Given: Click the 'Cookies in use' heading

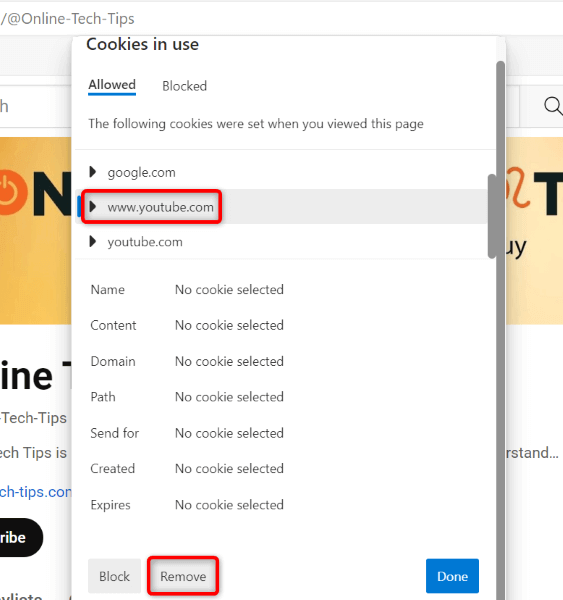Looking at the screenshot, I should (x=142, y=44).
